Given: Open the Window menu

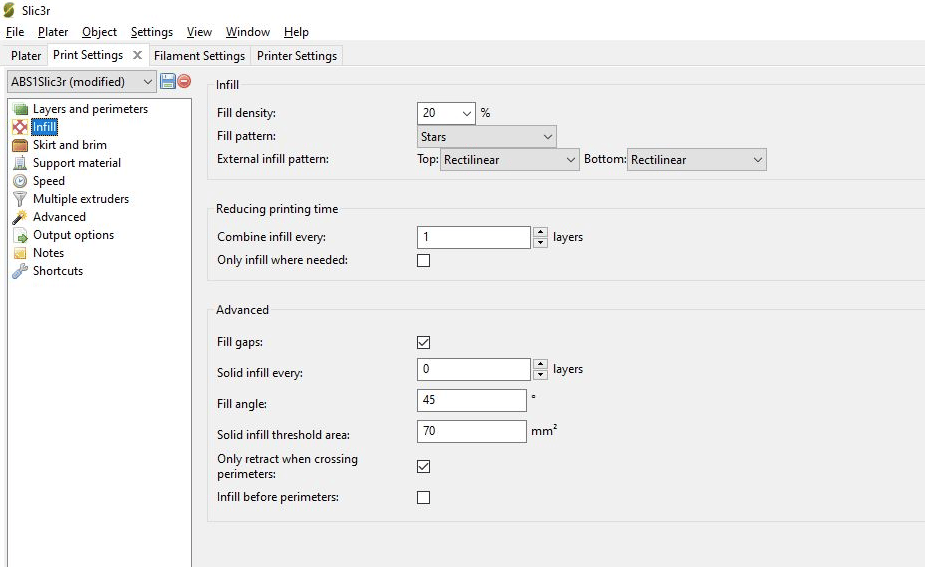Looking at the screenshot, I should tap(248, 32).
